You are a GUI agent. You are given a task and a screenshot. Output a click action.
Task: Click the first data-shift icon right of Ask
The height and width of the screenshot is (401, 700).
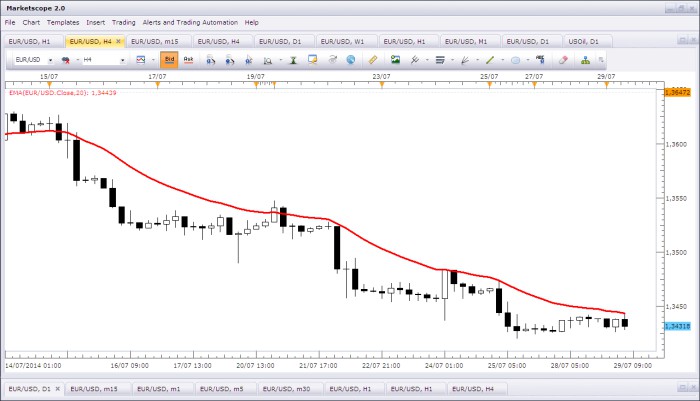coord(210,60)
